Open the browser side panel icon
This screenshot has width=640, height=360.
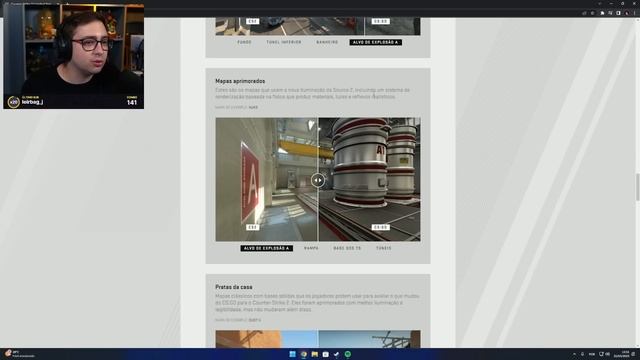click(618, 13)
